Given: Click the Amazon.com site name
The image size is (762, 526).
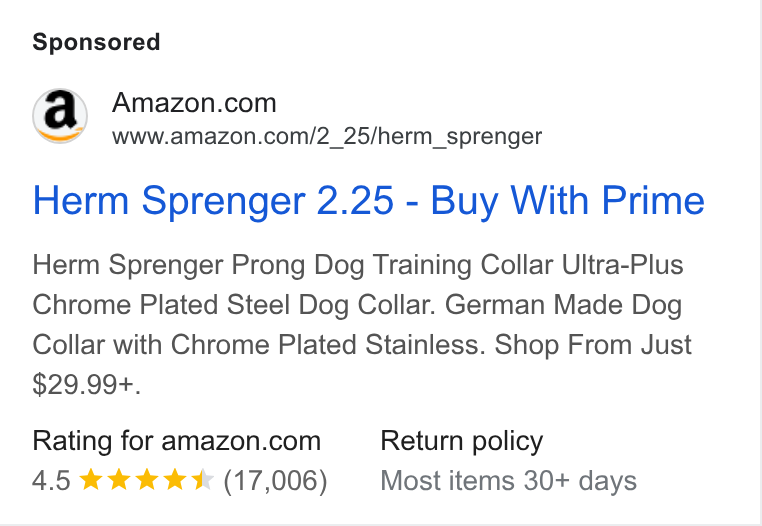Looking at the screenshot, I should click(194, 103).
